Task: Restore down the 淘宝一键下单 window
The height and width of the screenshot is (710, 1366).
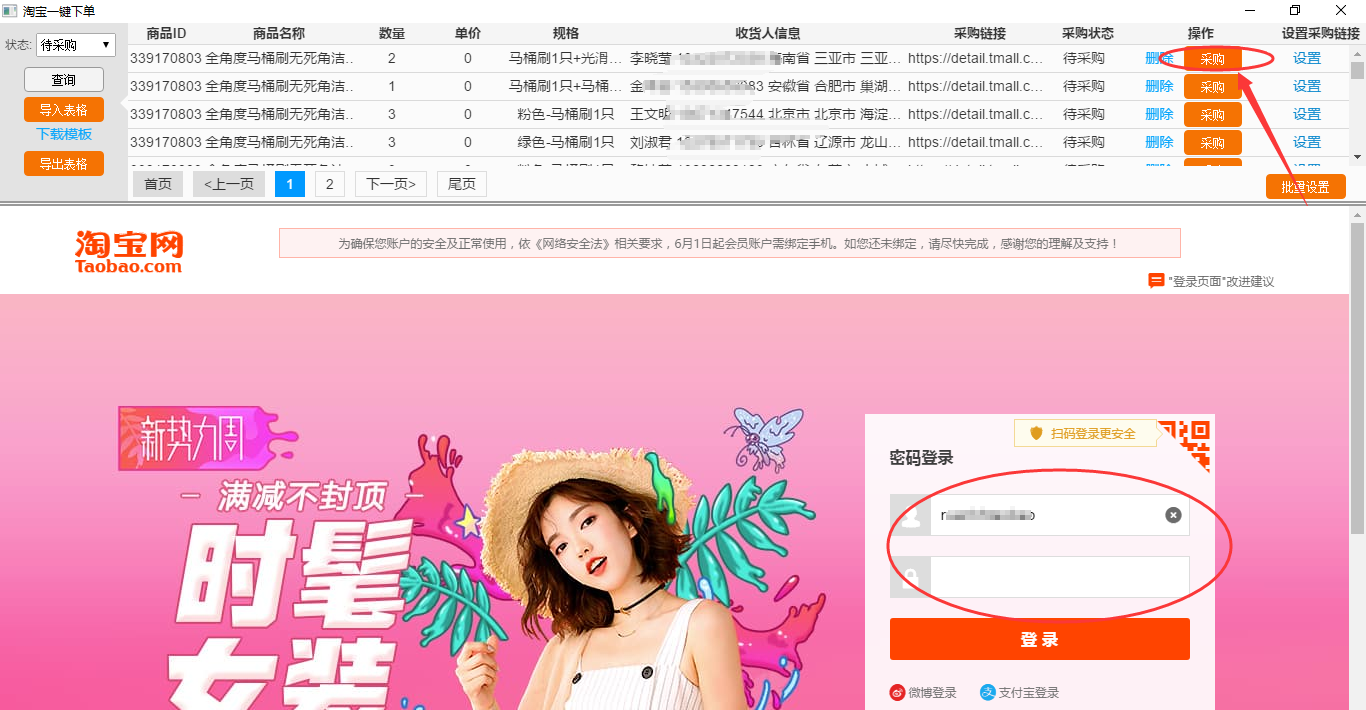Action: click(x=1295, y=10)
